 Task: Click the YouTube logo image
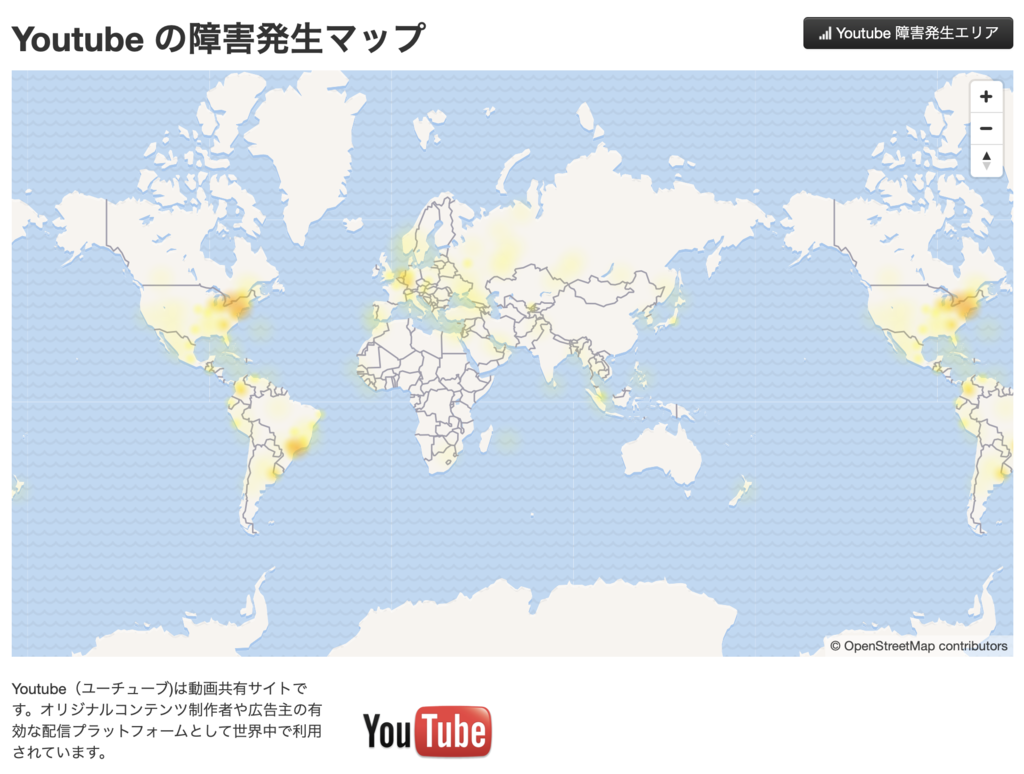(x=427, y=731)
